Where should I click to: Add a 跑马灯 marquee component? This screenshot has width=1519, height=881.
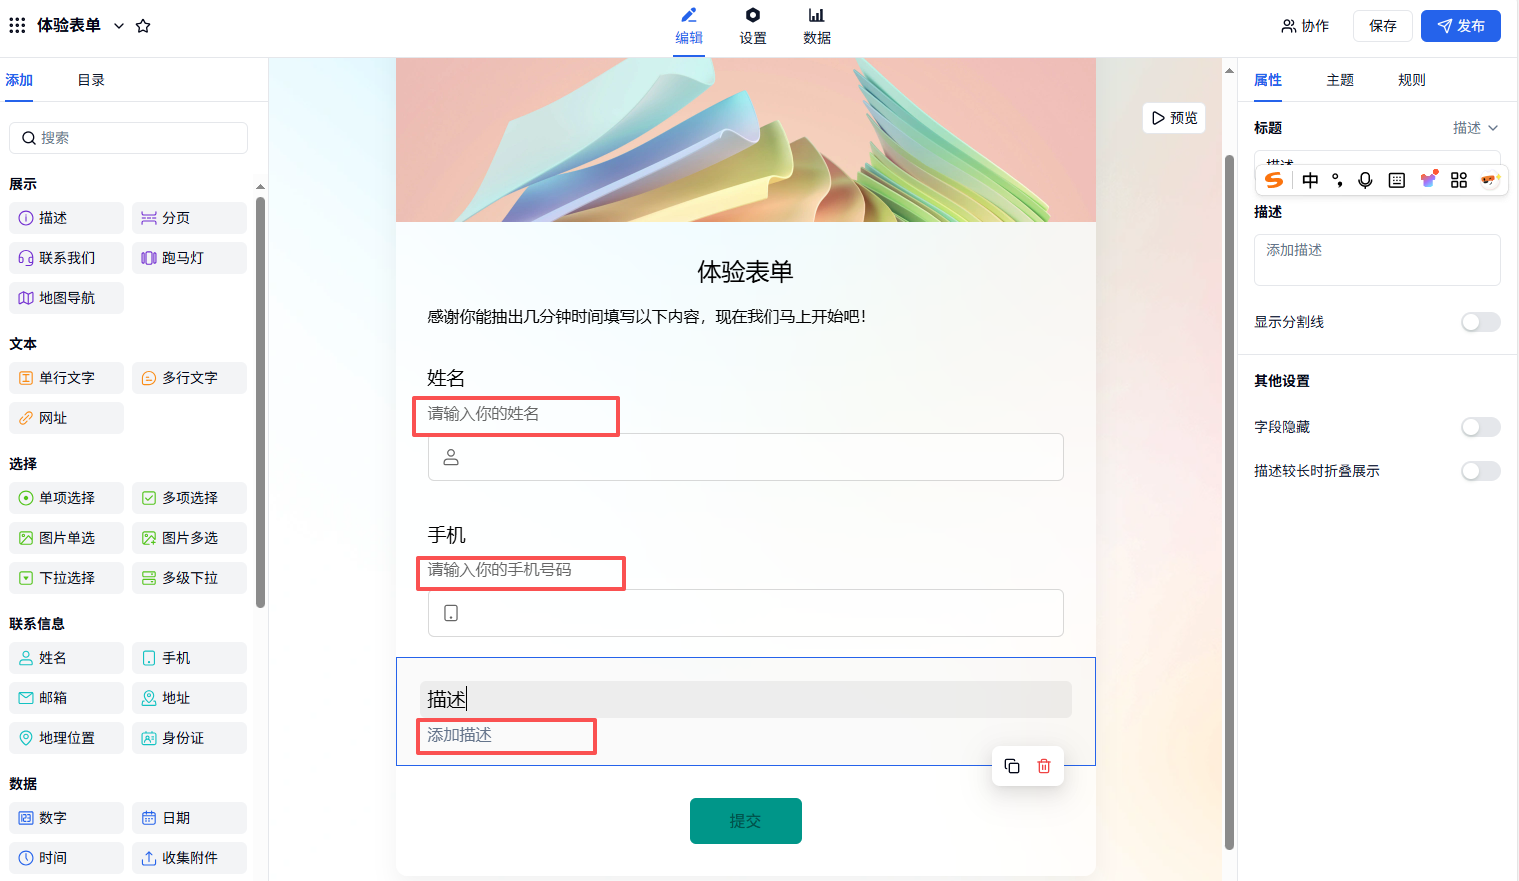pos(189,258)
